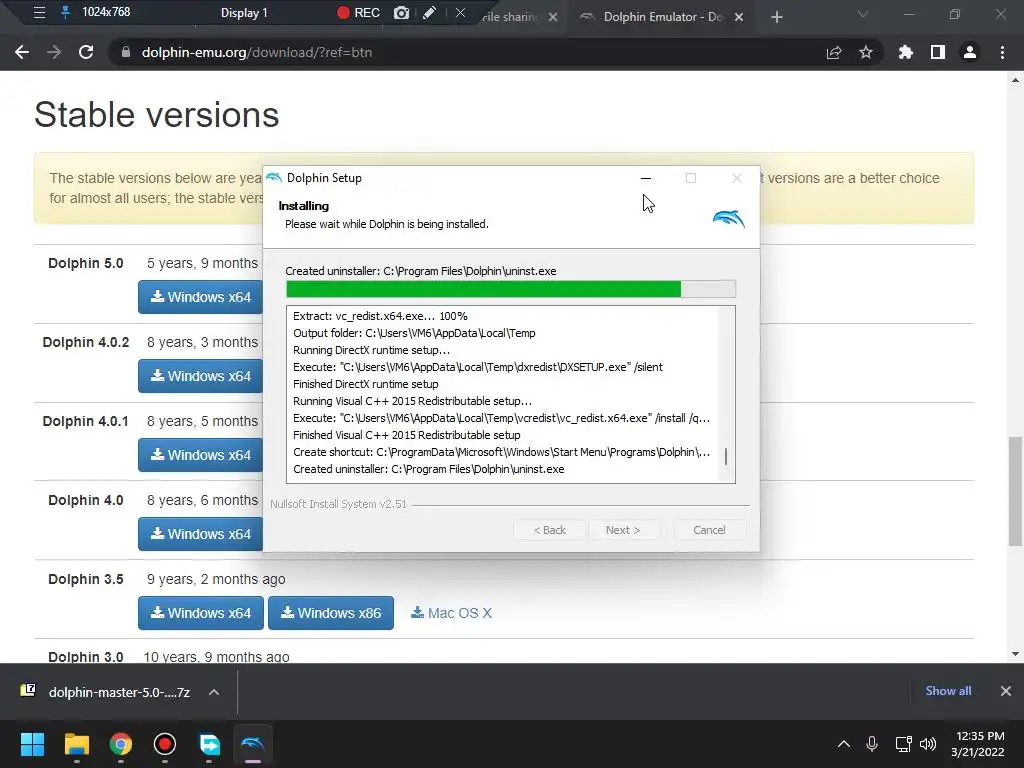Bookmark this page with the star

[x=866, y=52]
